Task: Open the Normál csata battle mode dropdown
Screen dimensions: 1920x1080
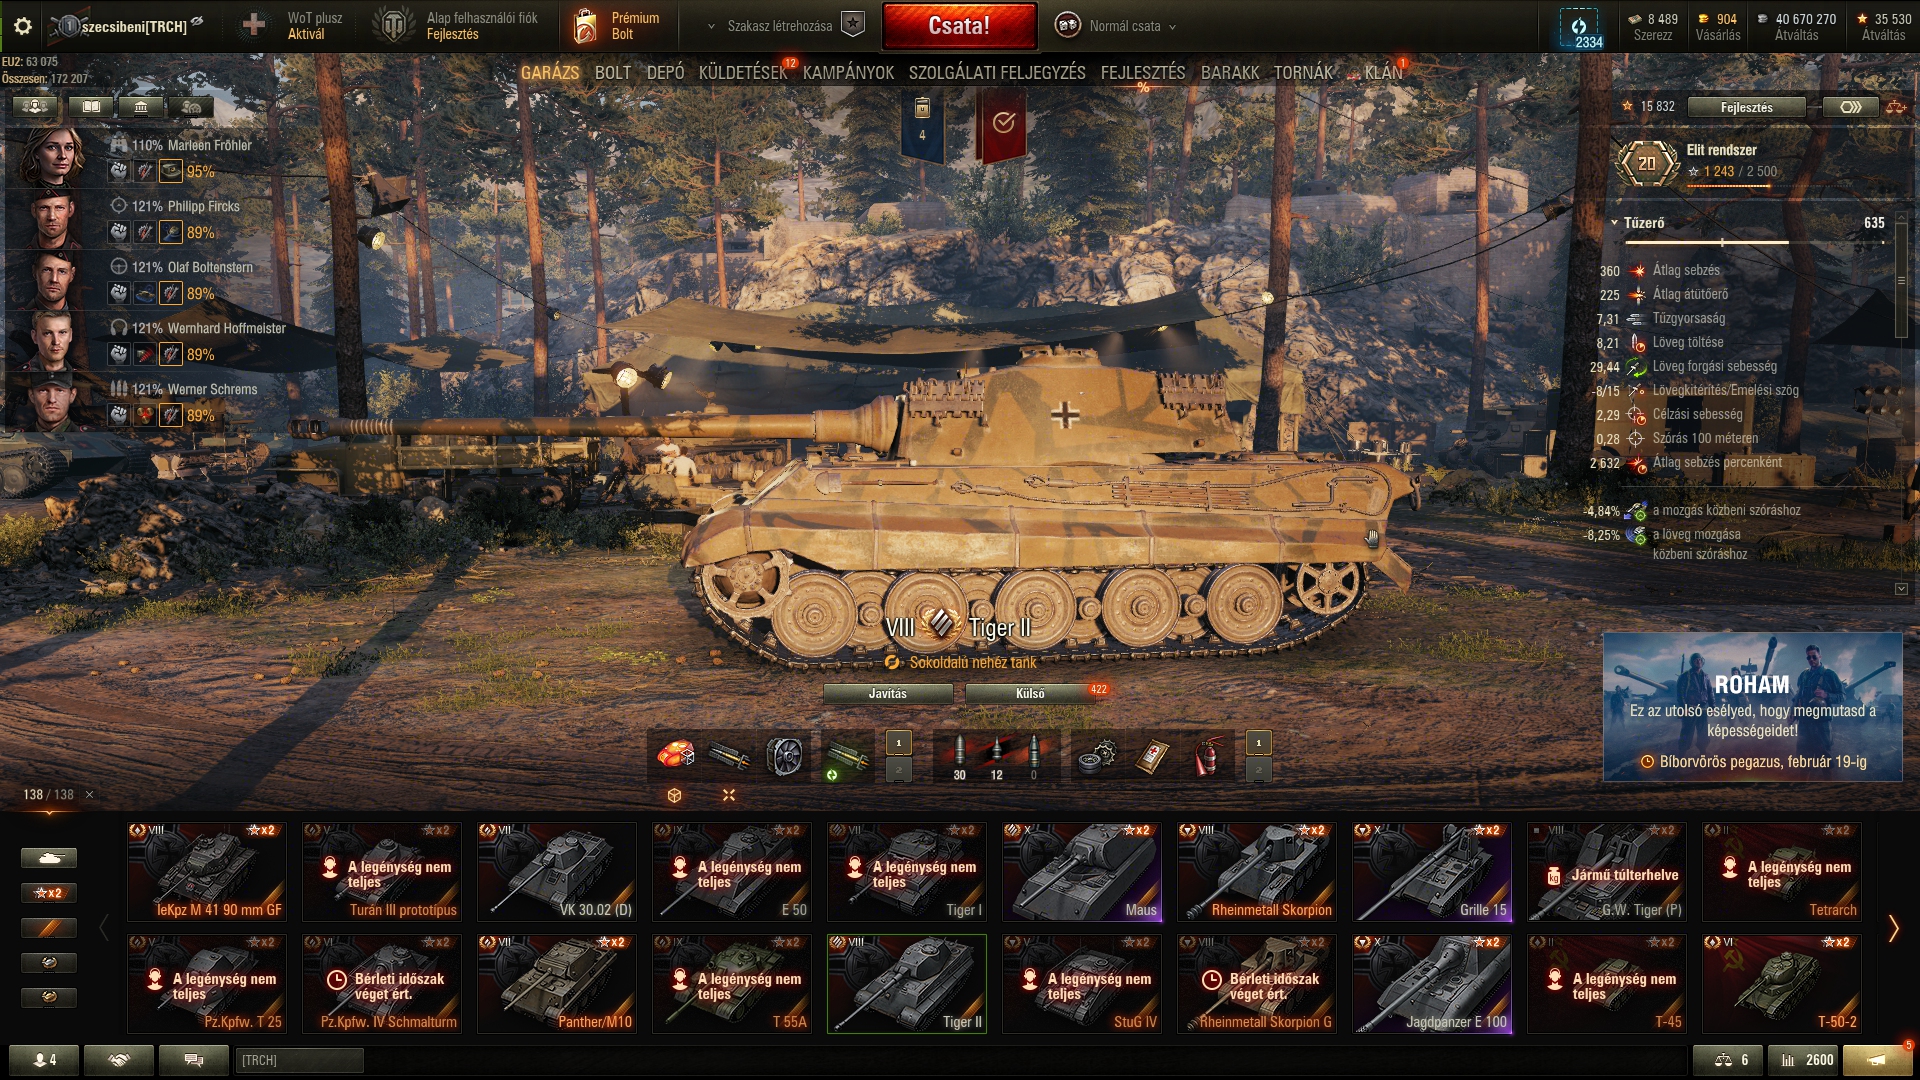Action: click(x=1117, y=27)
